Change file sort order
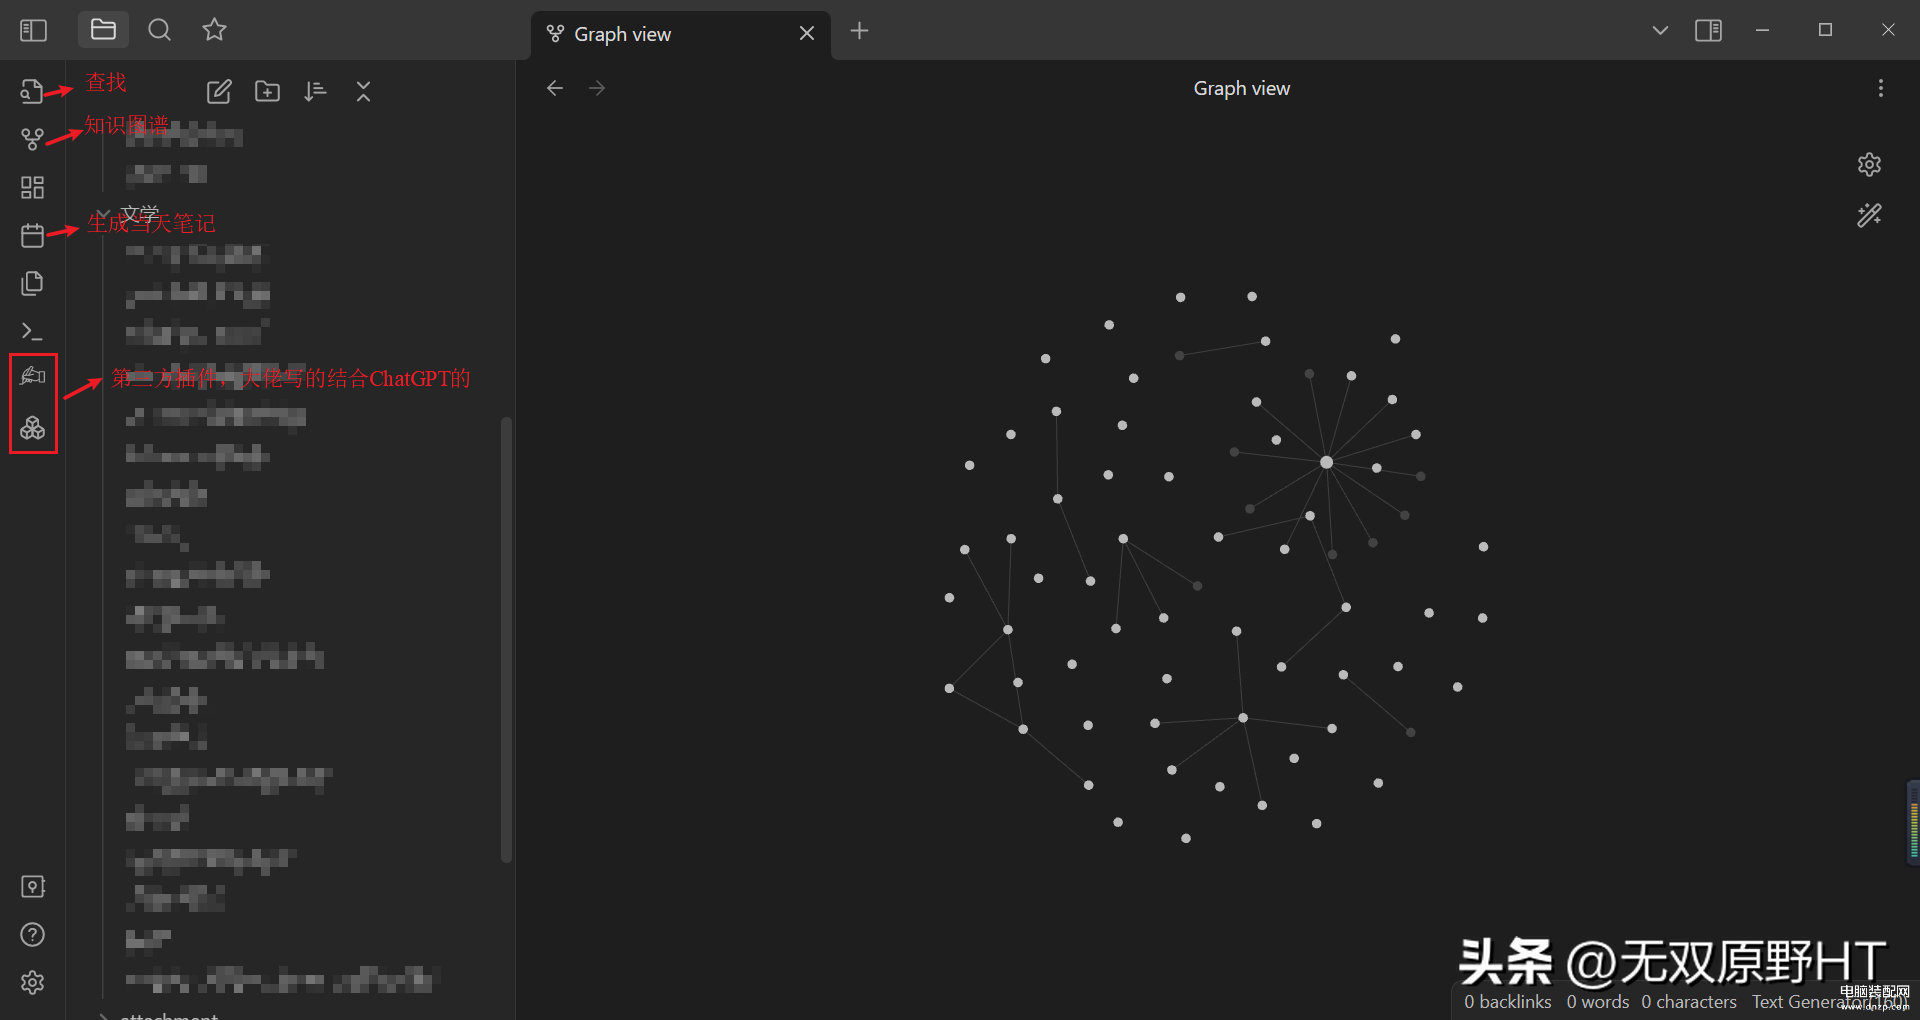 pos(315,92)
